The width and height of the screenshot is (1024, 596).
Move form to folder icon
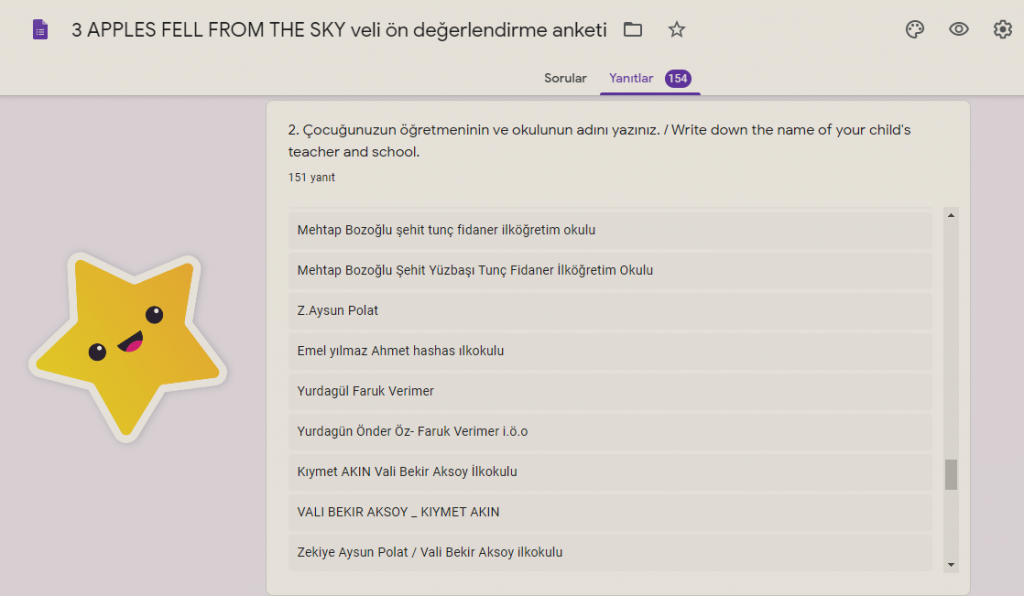[632, 30]
